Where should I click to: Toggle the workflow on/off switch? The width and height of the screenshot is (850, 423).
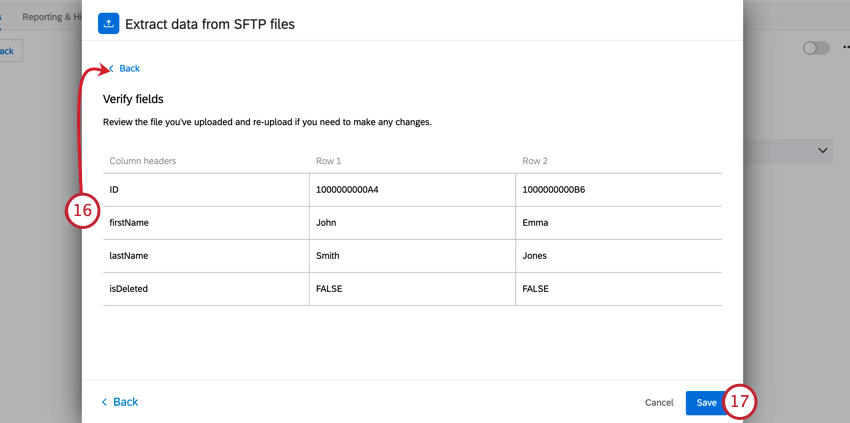tap(816, 48)
